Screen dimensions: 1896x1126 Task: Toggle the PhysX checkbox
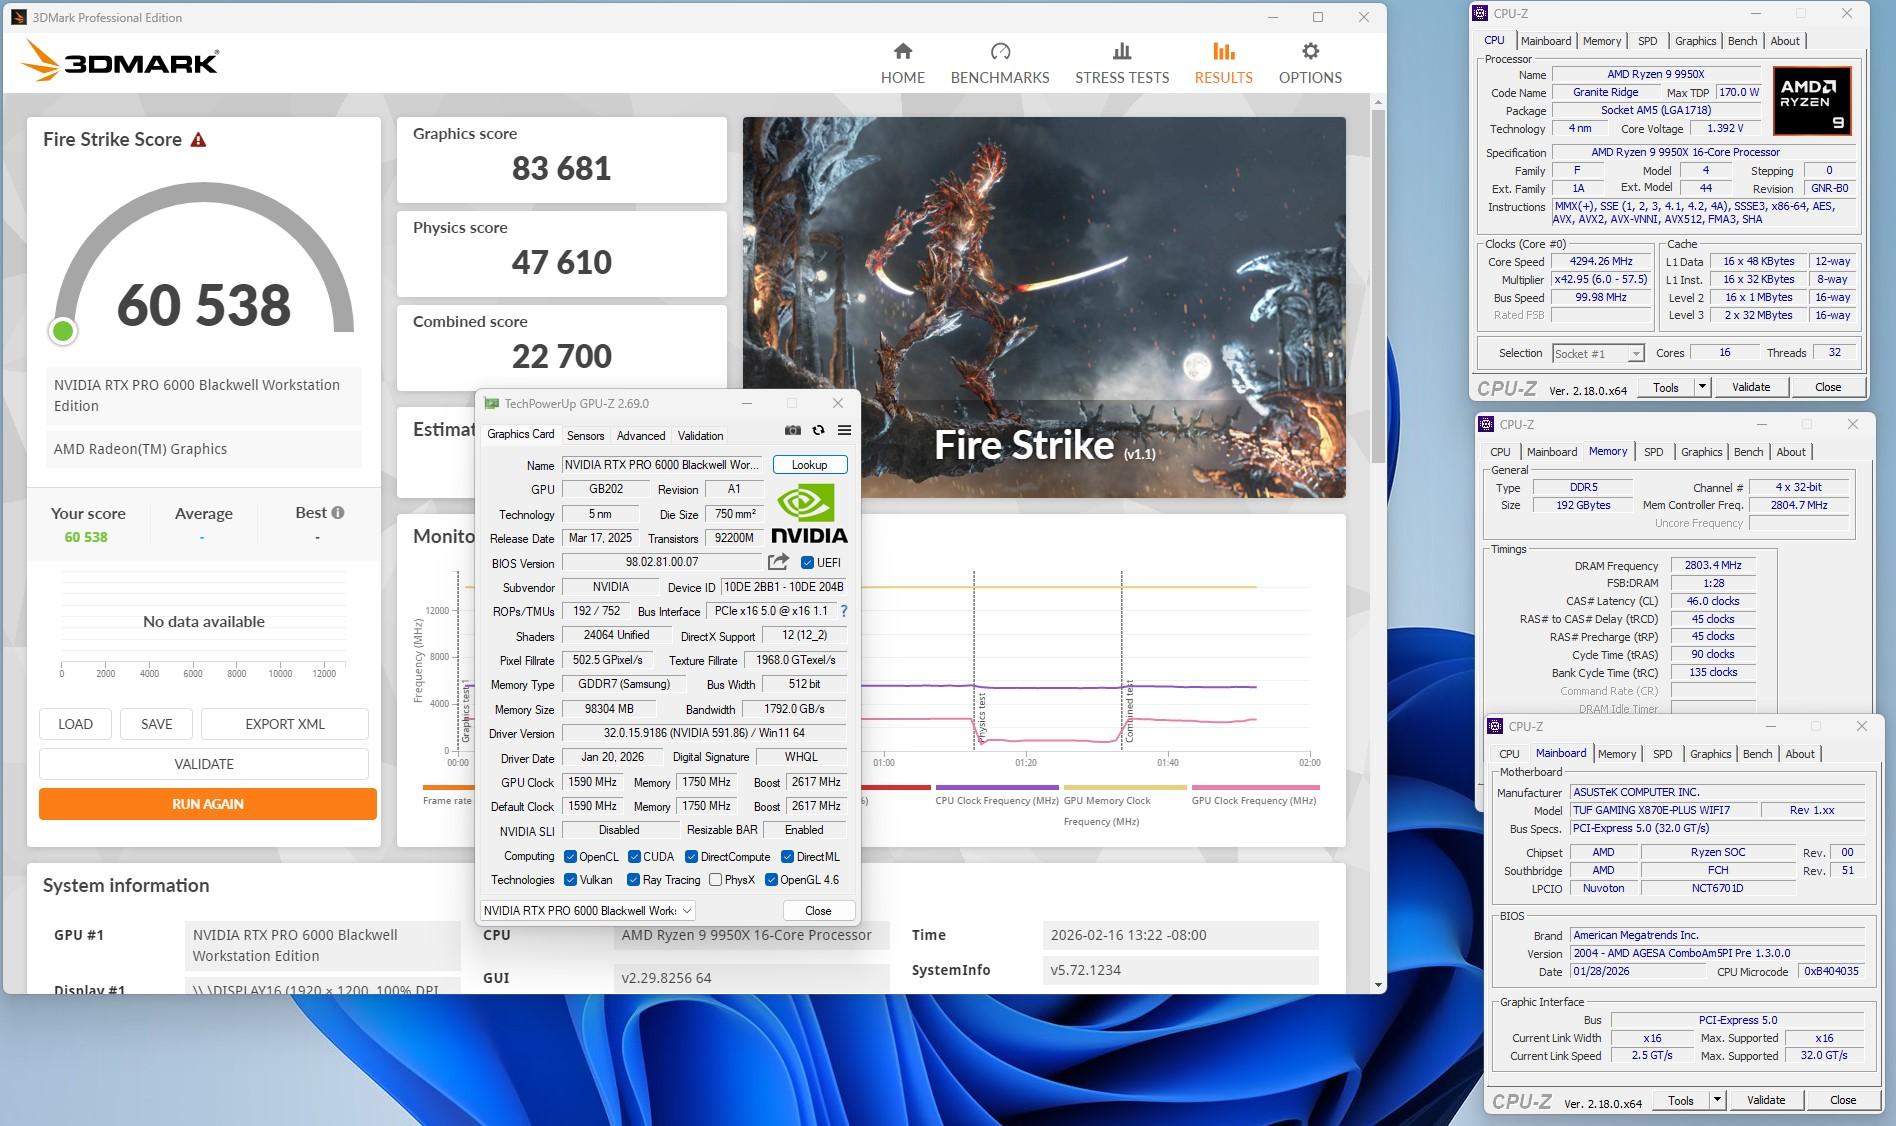coord(715,880)
